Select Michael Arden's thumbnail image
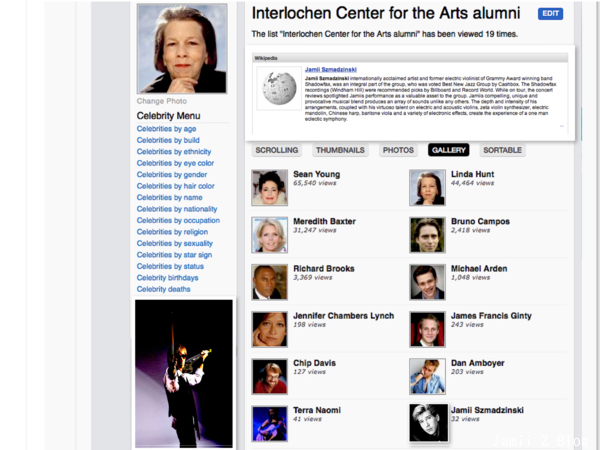Viewport: 600px width, 450px height. (427, 282)
